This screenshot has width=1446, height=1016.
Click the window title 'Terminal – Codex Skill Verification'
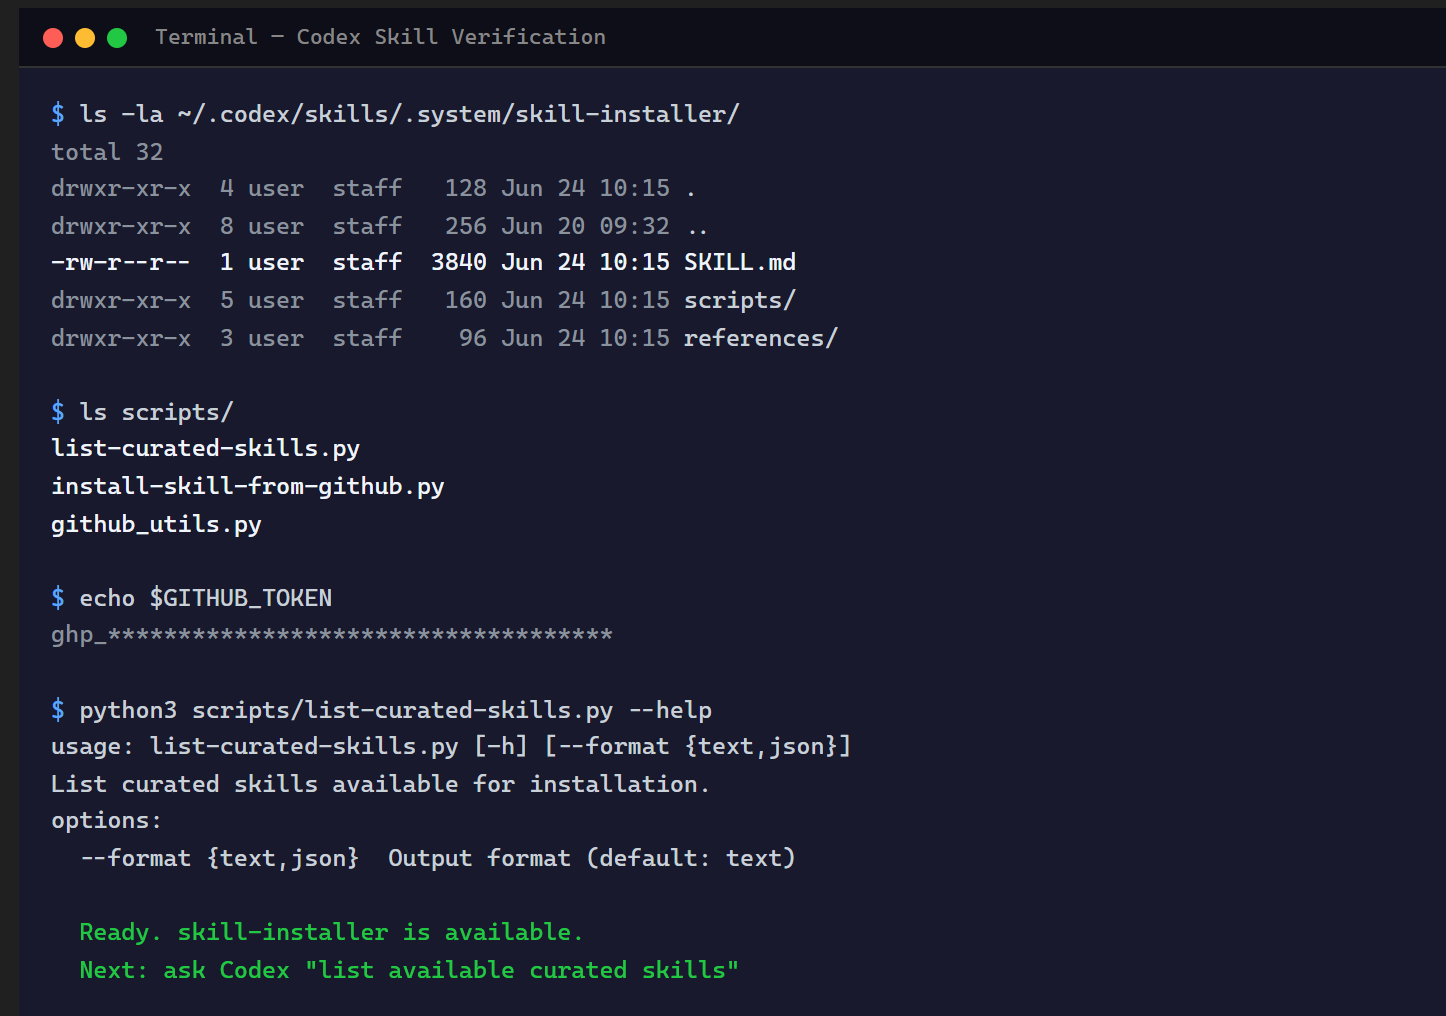[x=380, y=37]
